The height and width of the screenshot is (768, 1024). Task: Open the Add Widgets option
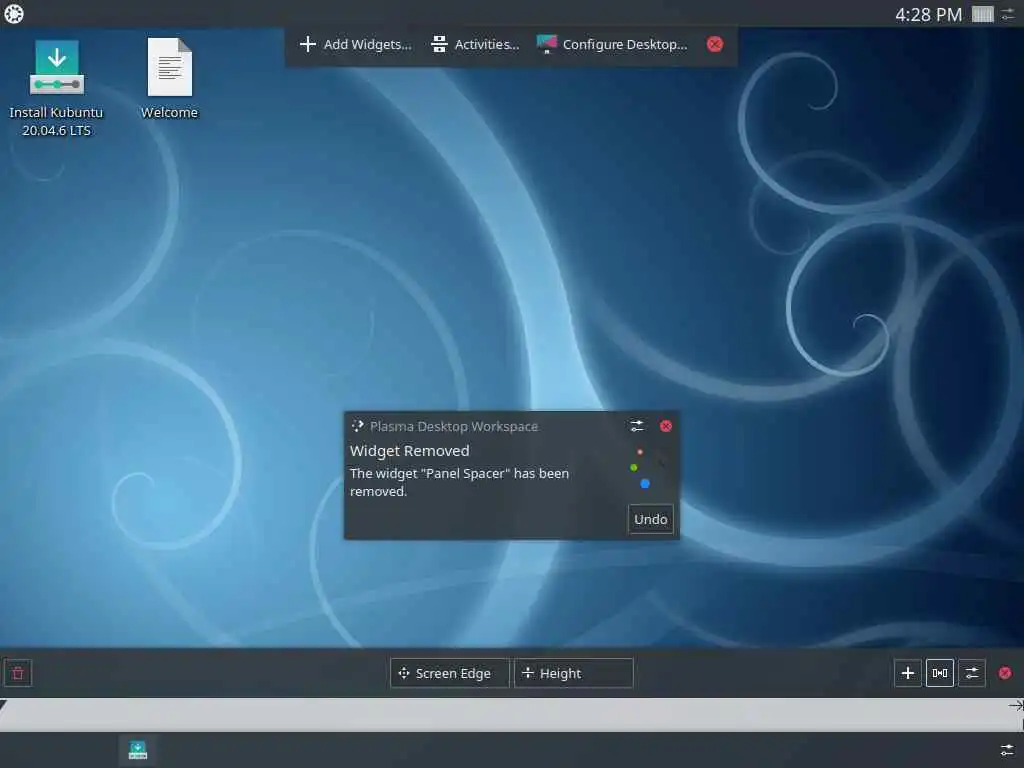(355, 44)
